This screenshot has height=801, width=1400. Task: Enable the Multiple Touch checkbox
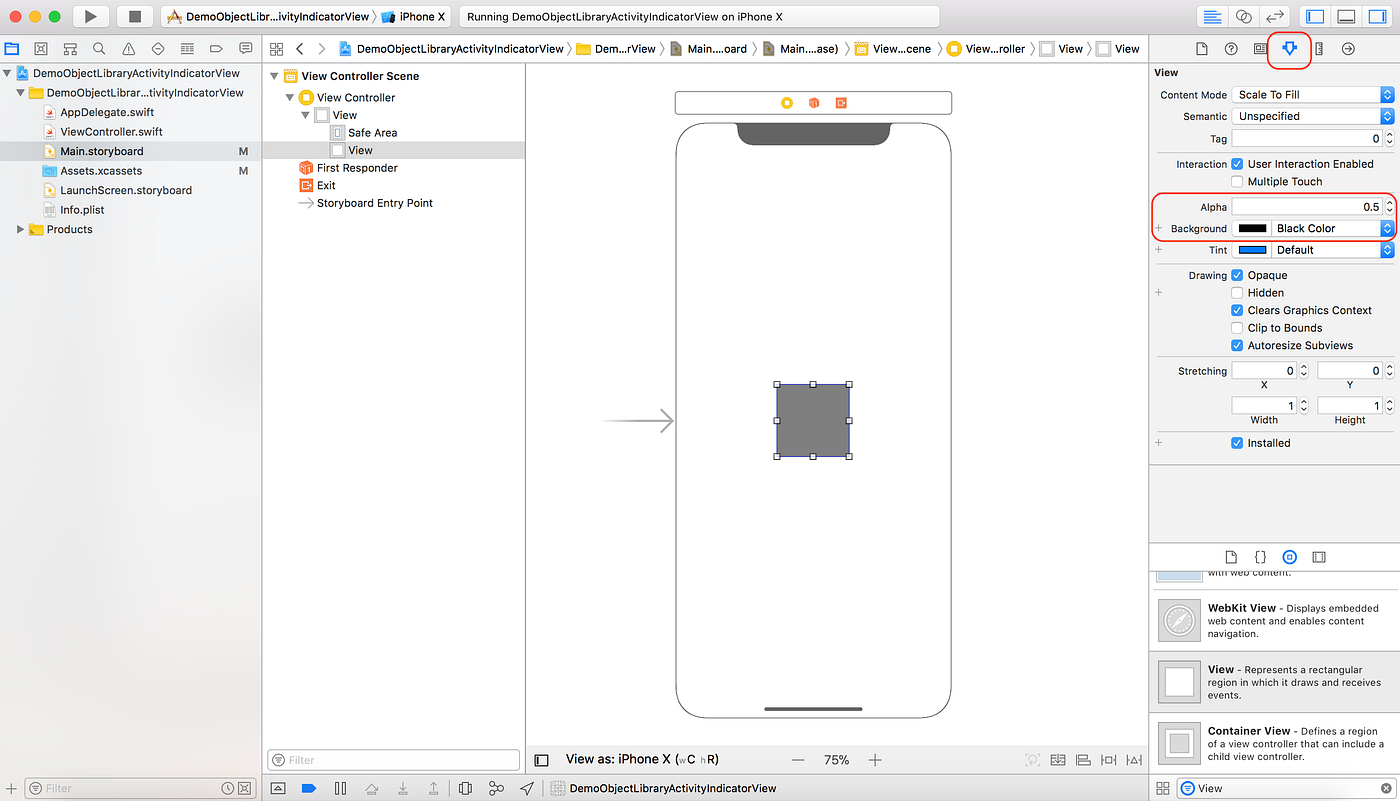point(1237,182)
